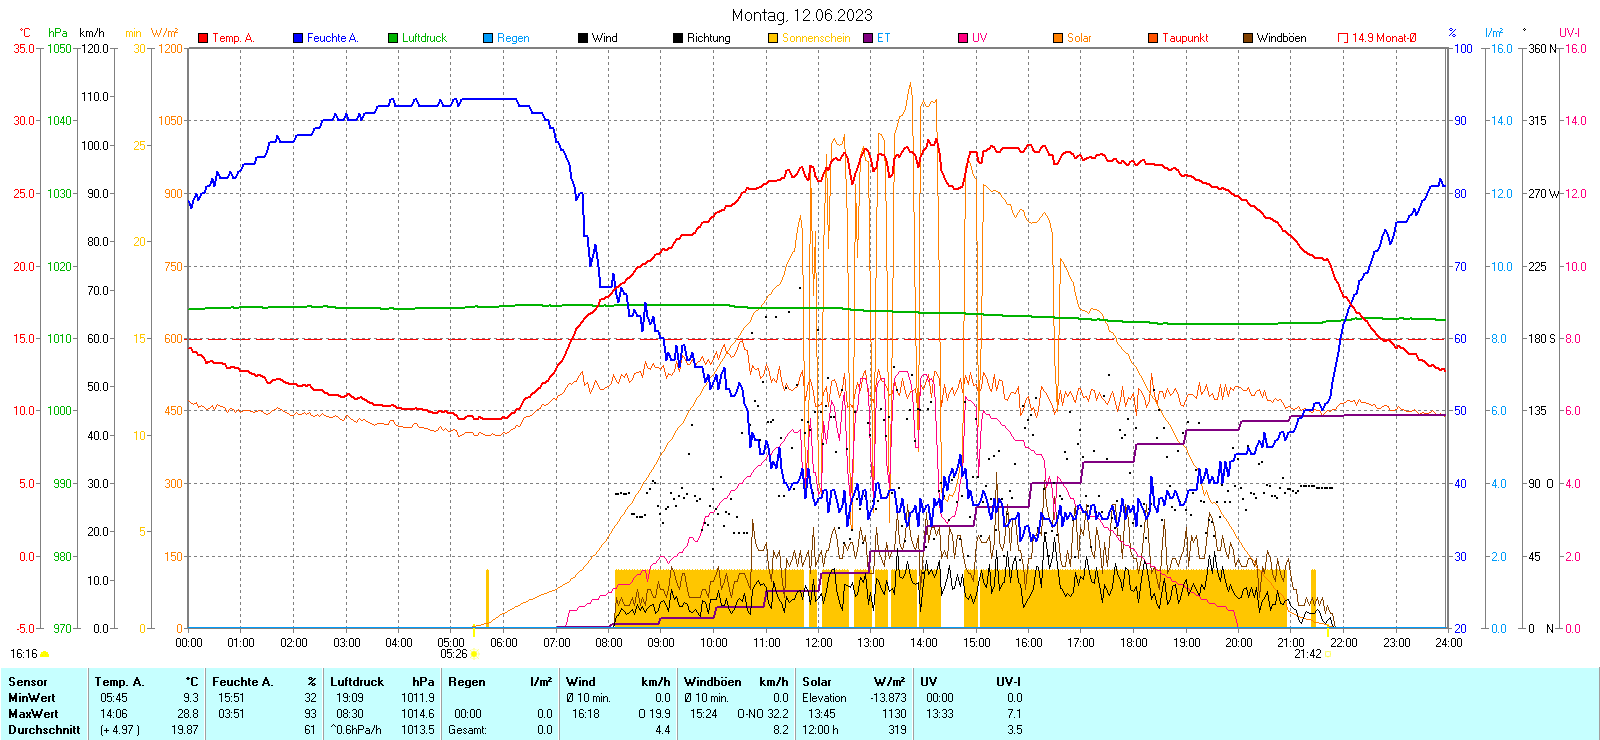
Task: Click the Taupunkt legend label
Action: pos(1185,38)
